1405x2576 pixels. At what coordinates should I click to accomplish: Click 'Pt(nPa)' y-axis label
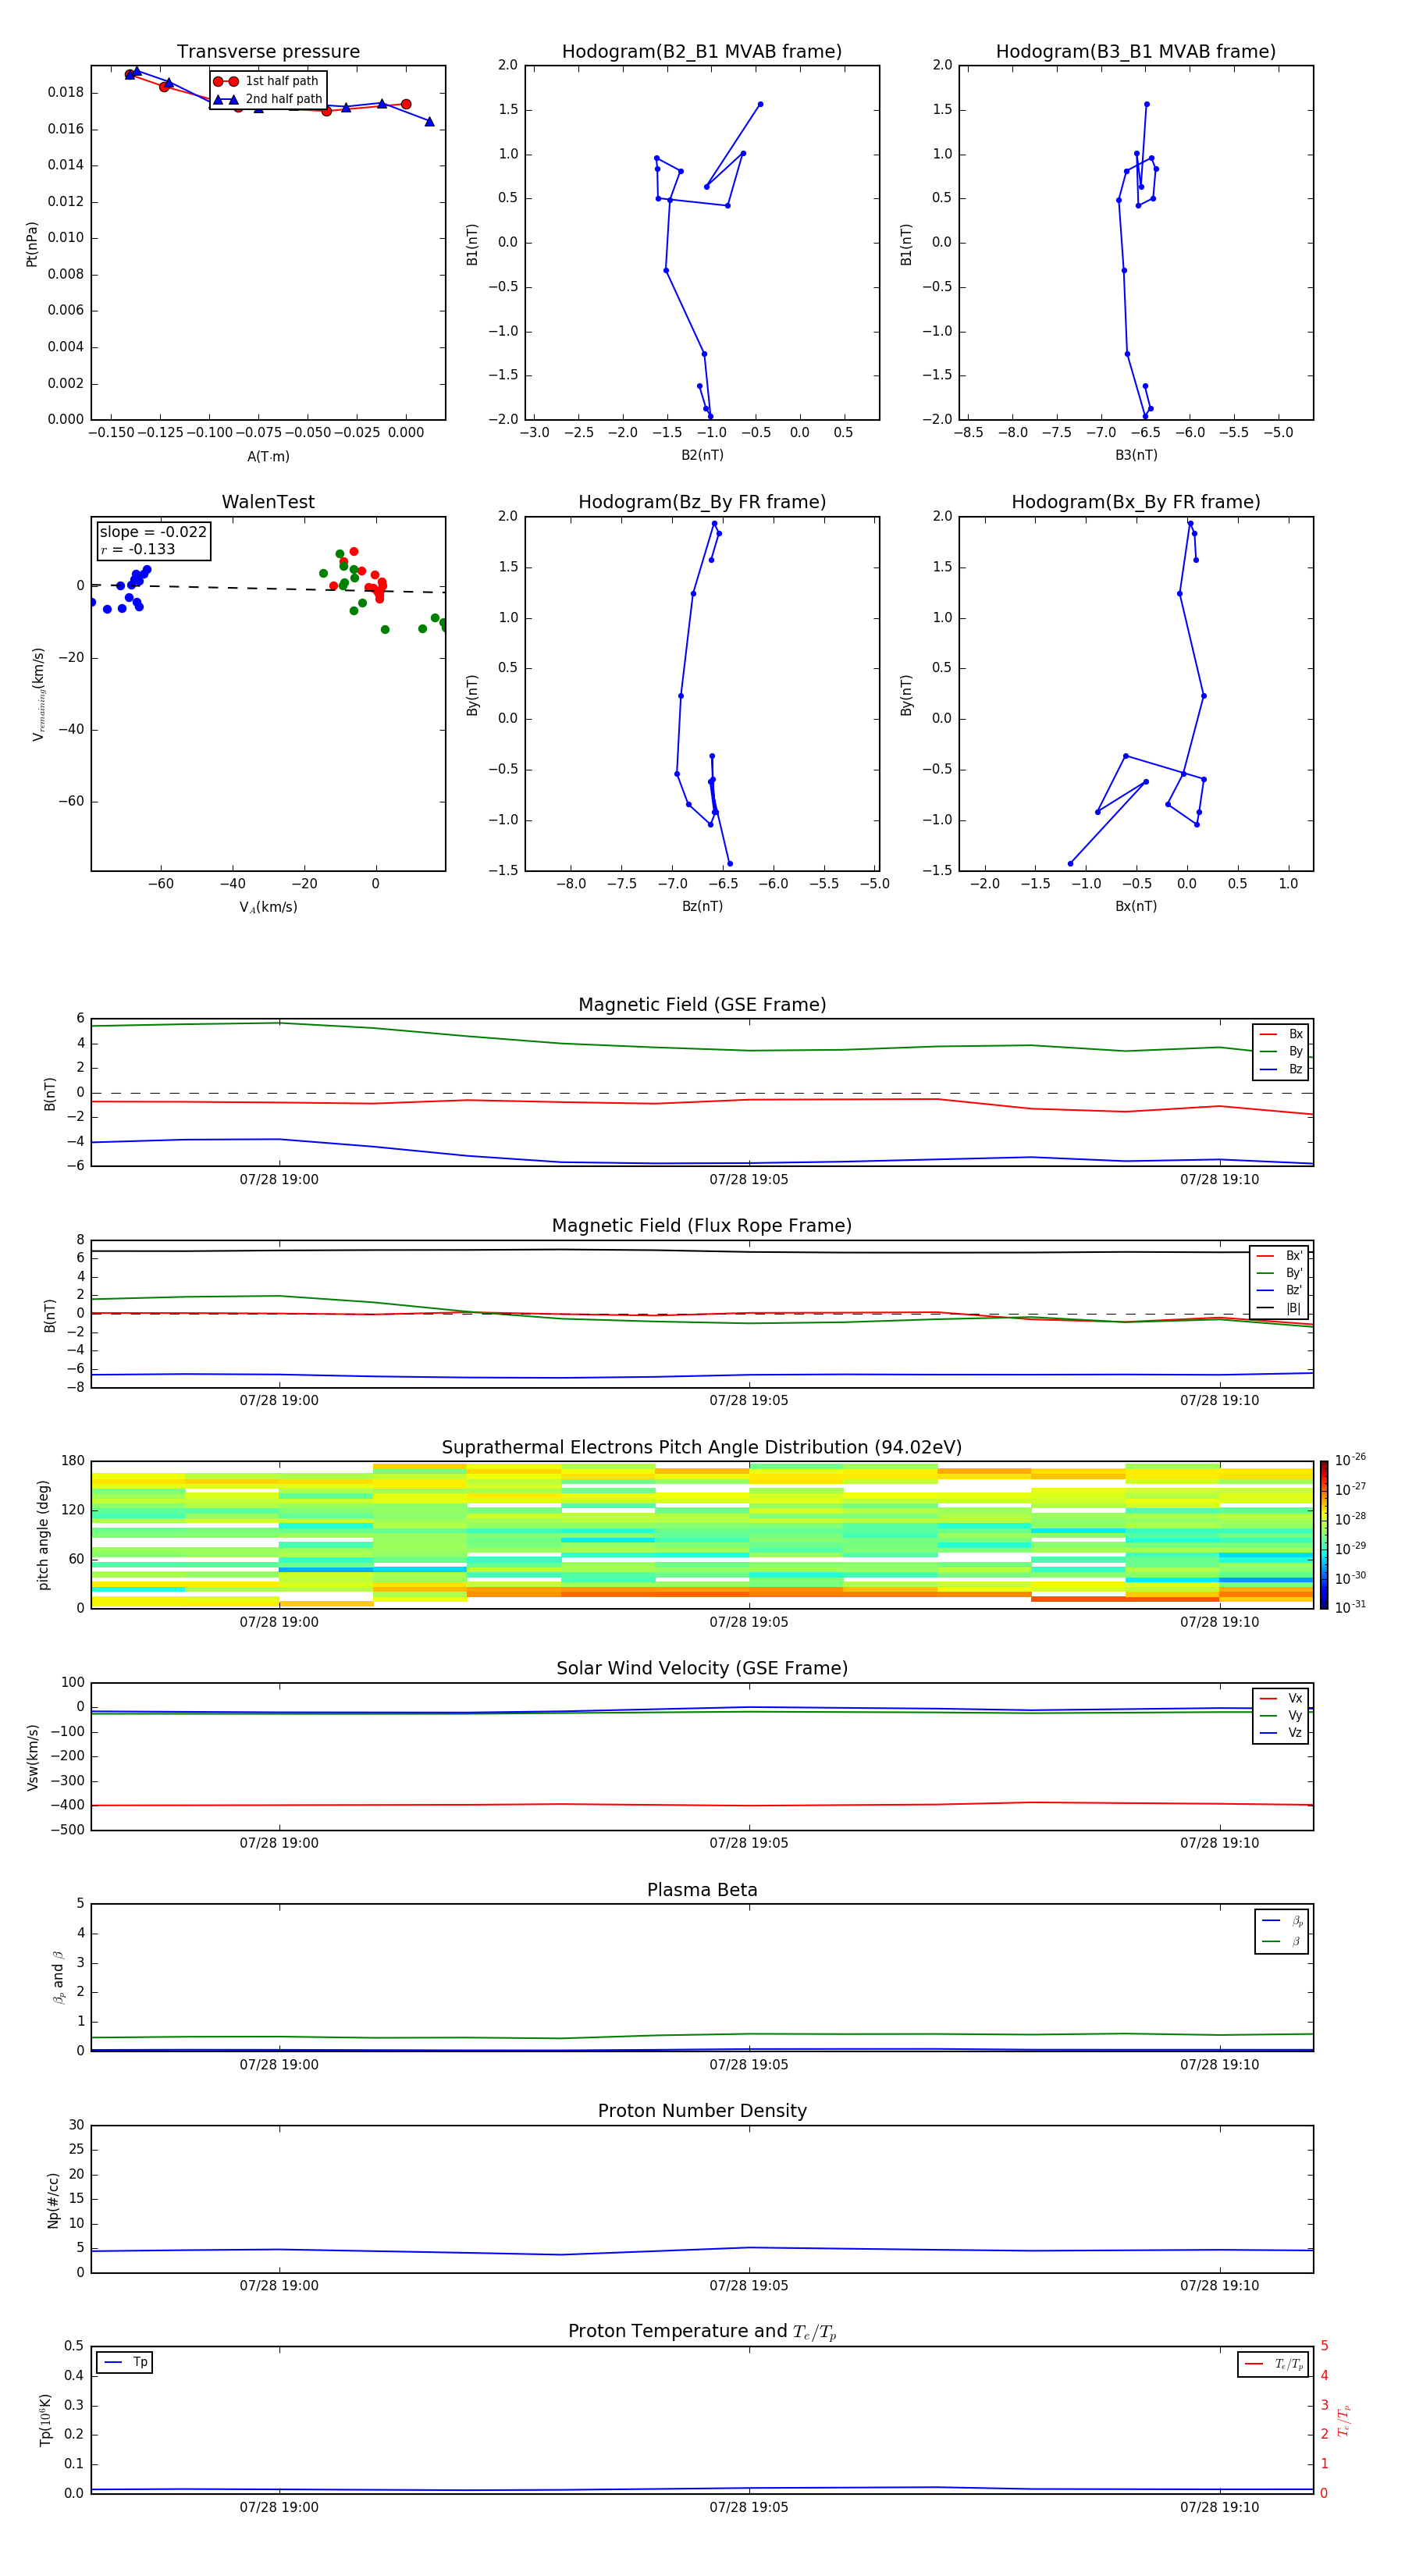point(32,244)
